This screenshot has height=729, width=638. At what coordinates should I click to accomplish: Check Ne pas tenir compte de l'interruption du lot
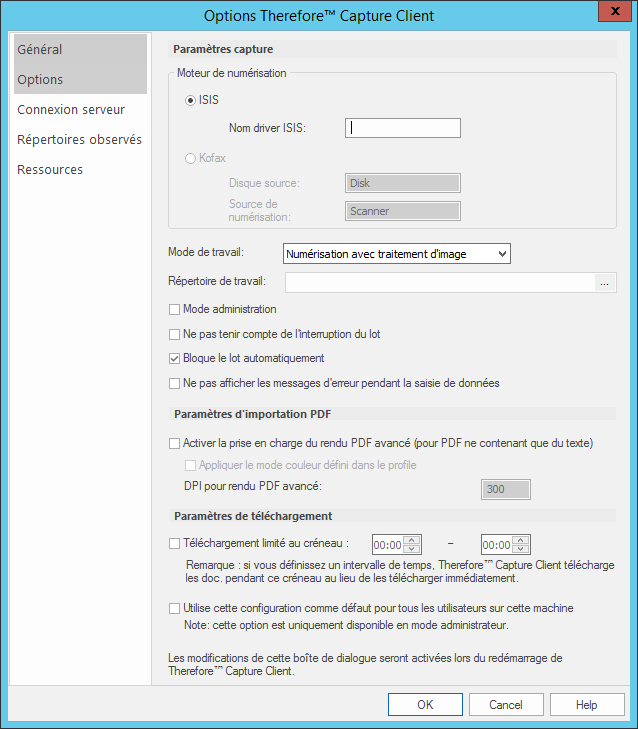[x=174, y=334]
